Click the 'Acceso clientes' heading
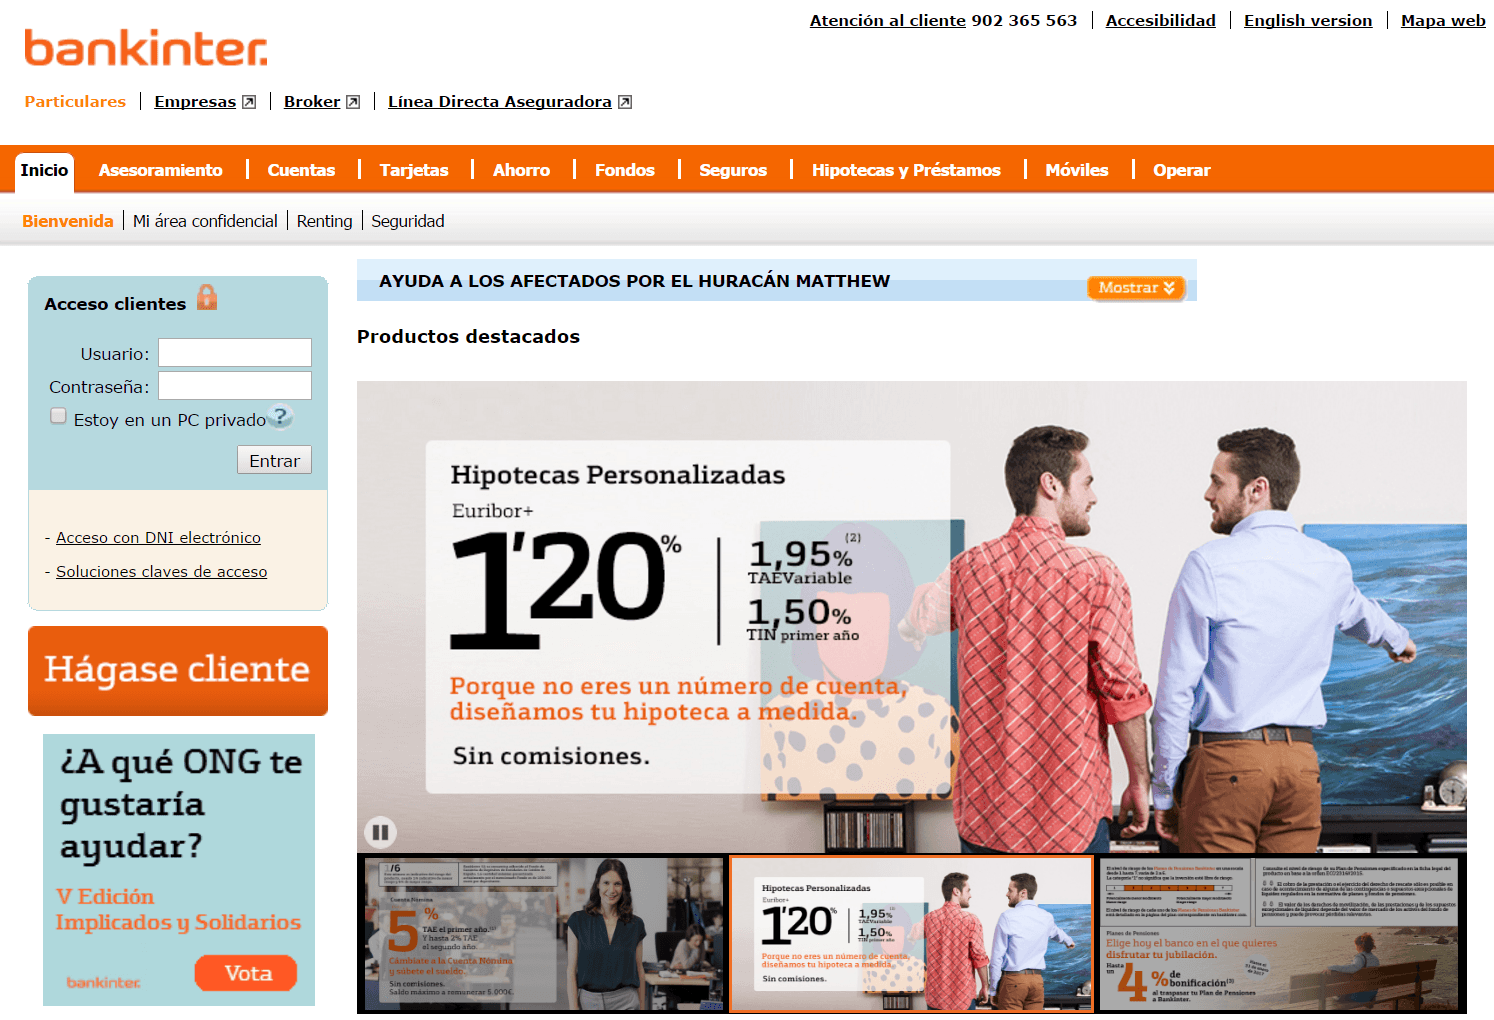The image size is (1494, 1020). [x=115, y=304]
